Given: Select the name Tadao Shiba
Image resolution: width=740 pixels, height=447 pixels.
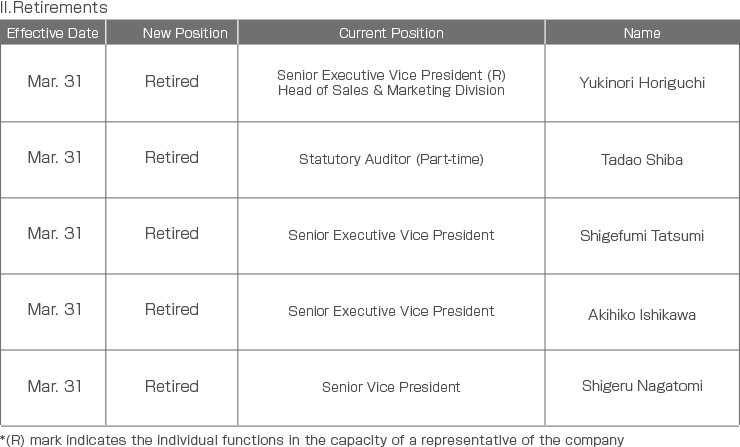Looking at the screenshot, I should (642, 160).
